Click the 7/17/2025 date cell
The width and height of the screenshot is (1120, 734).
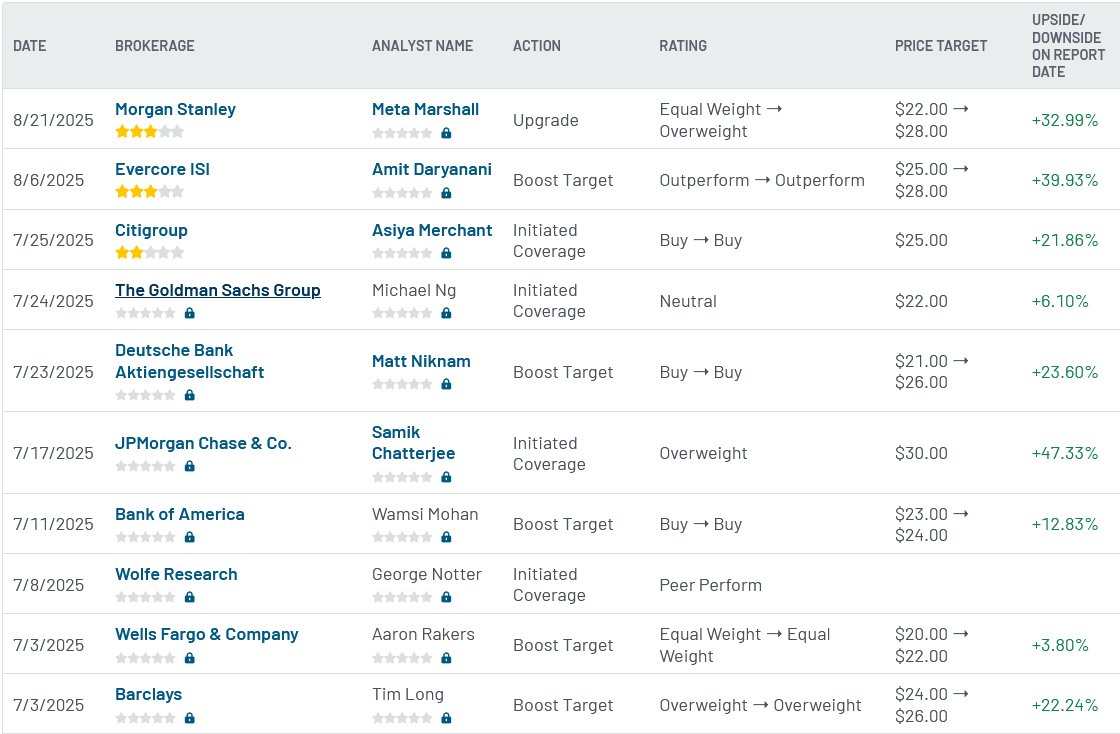(53, 453)
